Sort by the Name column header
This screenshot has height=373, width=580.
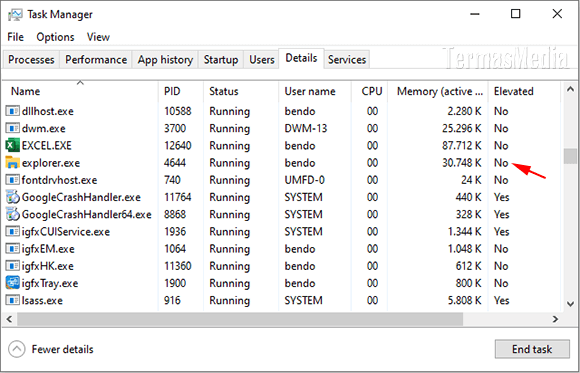click(80, 91)
